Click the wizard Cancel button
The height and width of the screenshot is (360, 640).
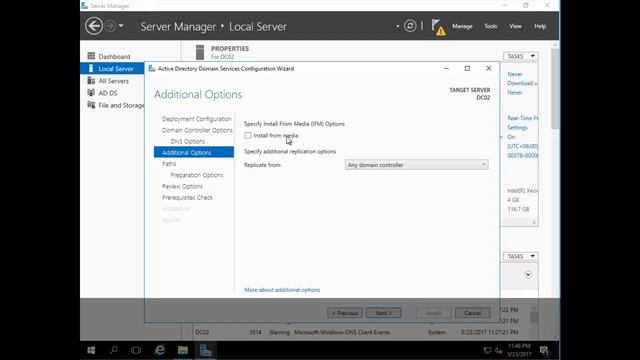[472, 313]
